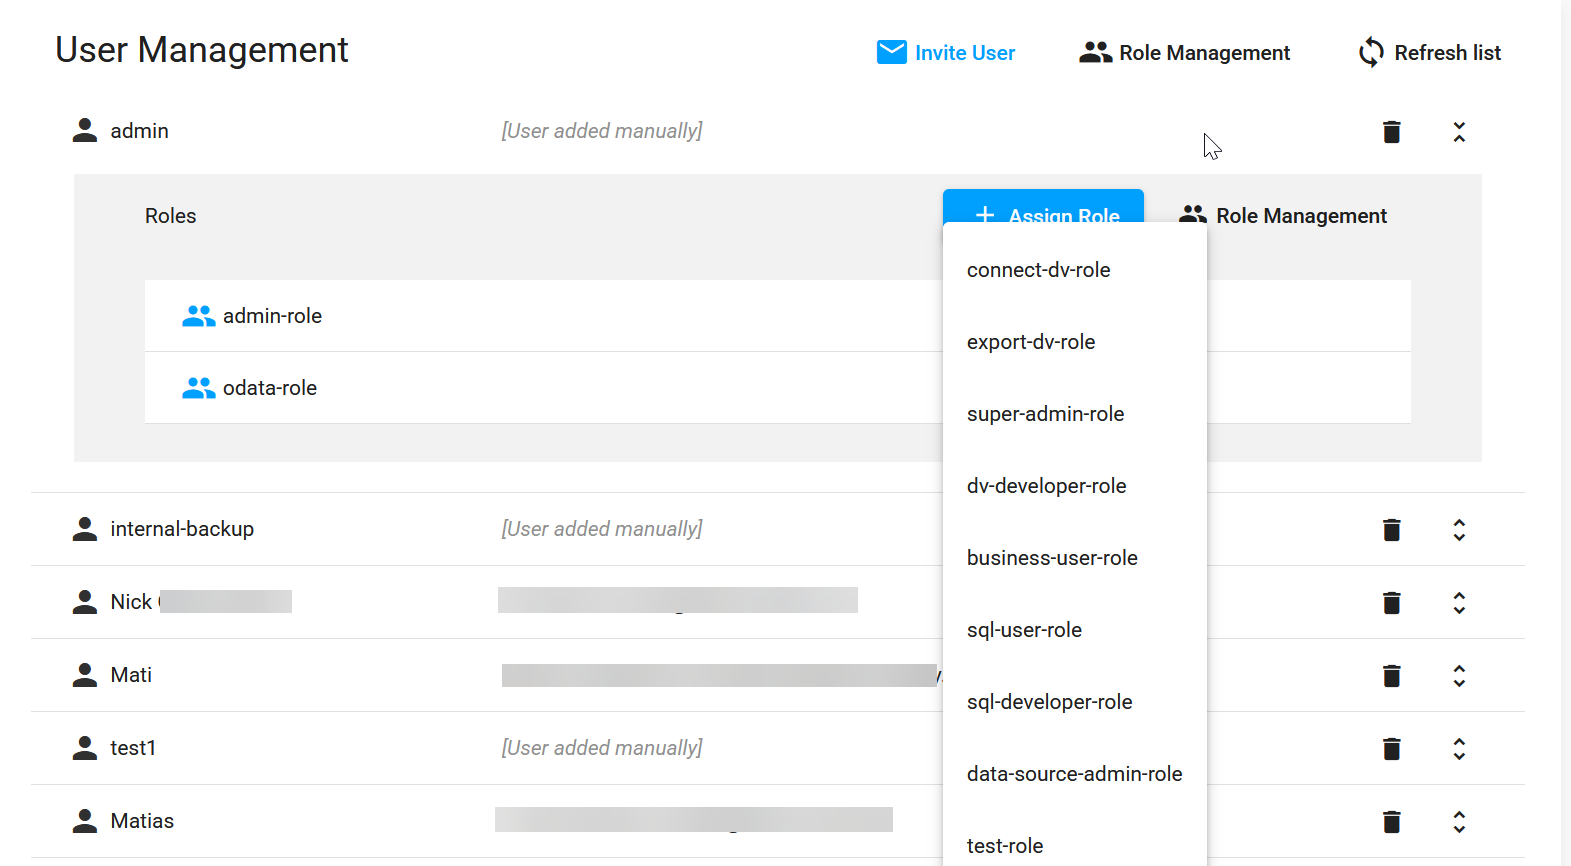This screenshot has height=866, width=1571.
Task: Expand the Nick user row
Action: click(1459, 603)
